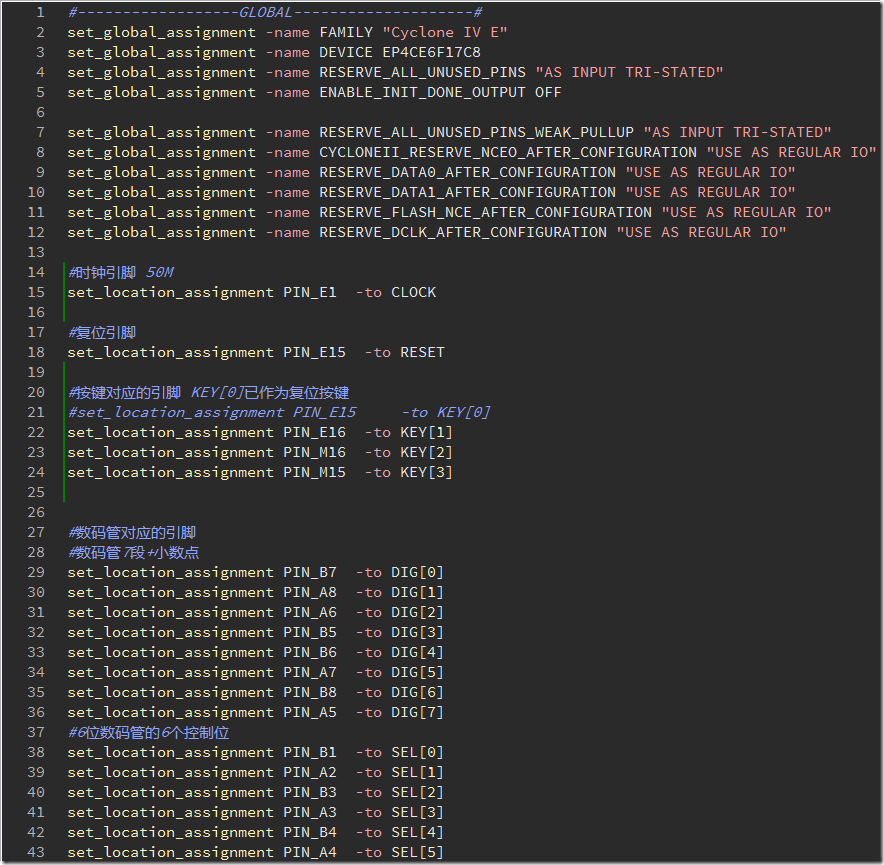Click PIN_B3 in the SEL[2] line
Image resolution: width=884 pixels, height=865 pixels.
pos(310,793)
